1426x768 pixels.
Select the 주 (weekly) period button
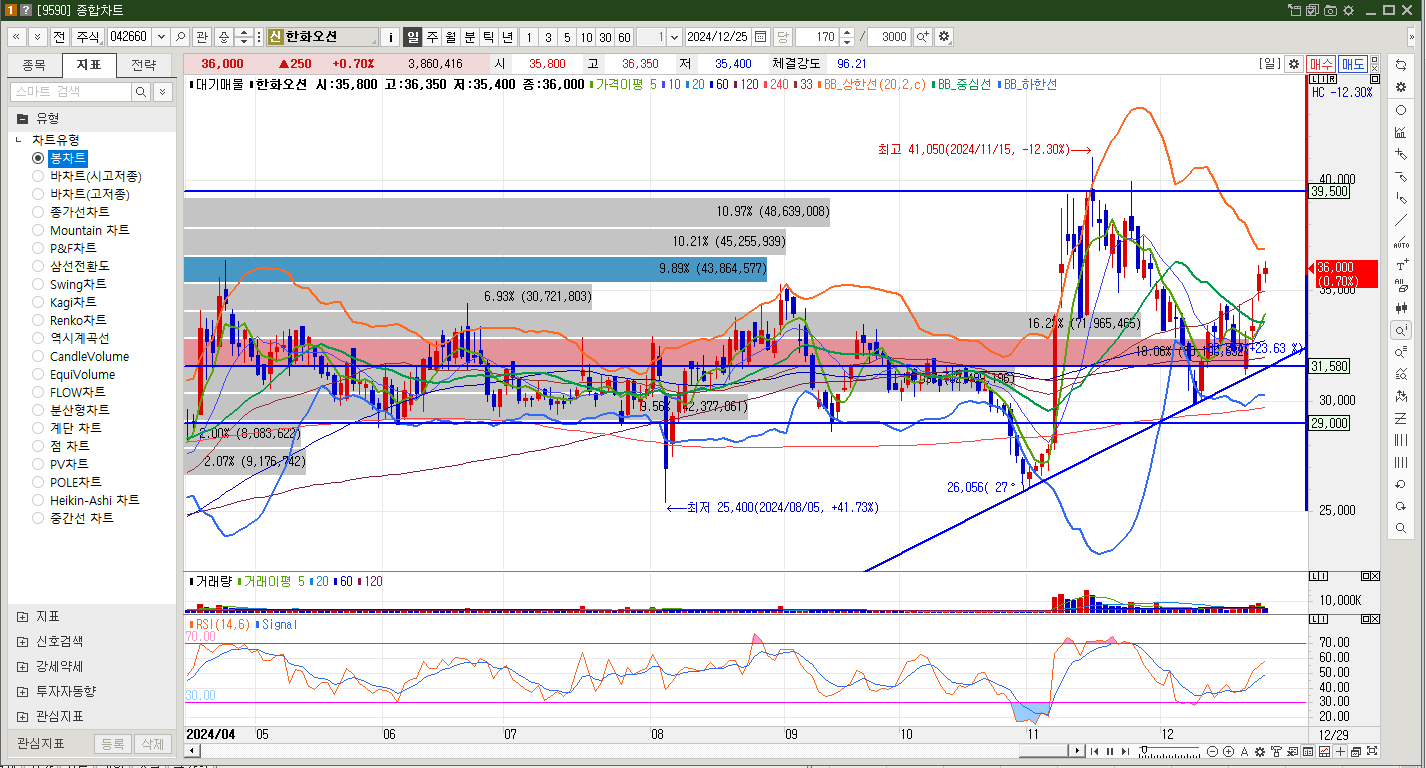click(432, 36)
